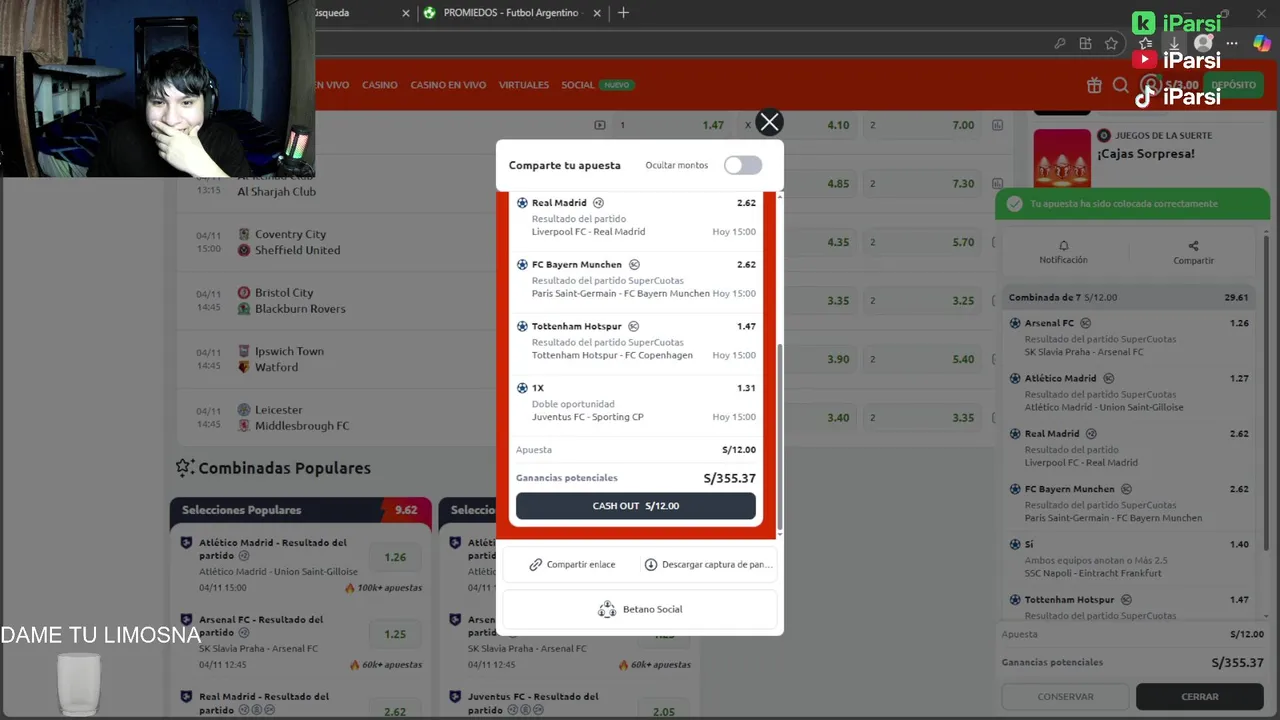Click CERRAR in bet confirmation panel
The image size is (1280, 720).
(x=1200, y=697)
